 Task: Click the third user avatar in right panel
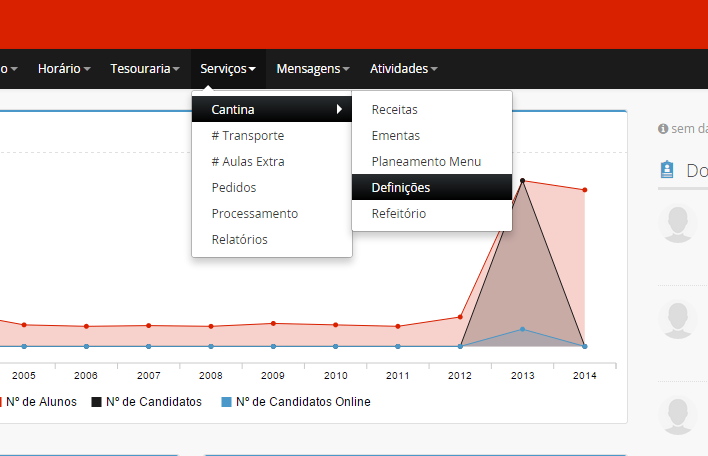pyautogui.click(x=679, y=414)
